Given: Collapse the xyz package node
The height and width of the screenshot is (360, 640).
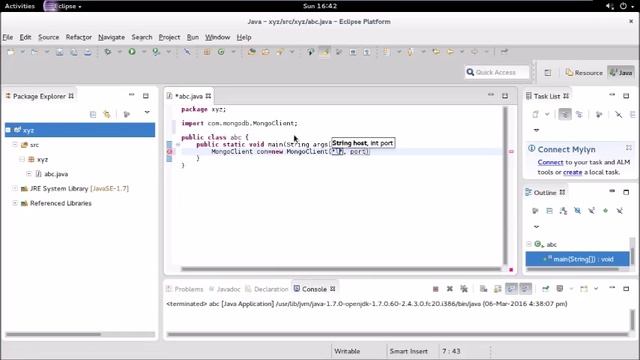Looking at the screenshot, I should pyautogui.click(x=22, y=159).
